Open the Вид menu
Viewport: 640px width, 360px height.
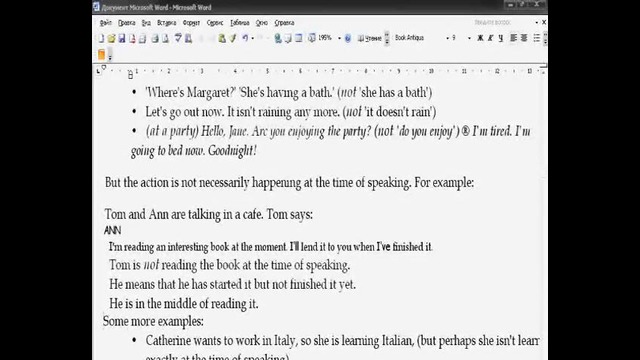pyautogui.click(x=146, y=23)
